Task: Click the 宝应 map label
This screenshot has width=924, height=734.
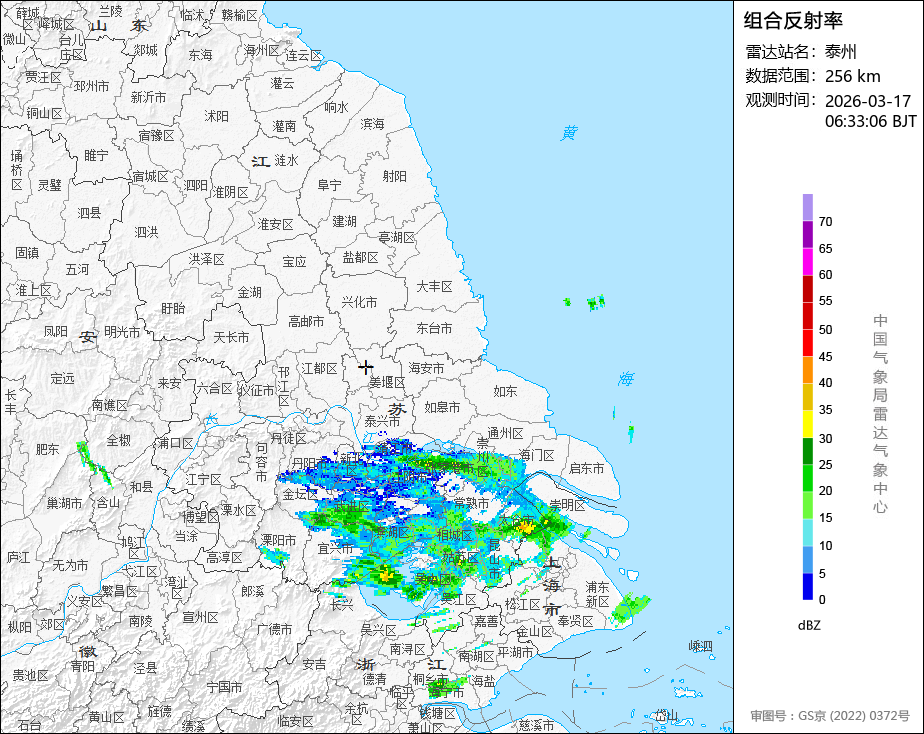Action: tap(294, 261)
